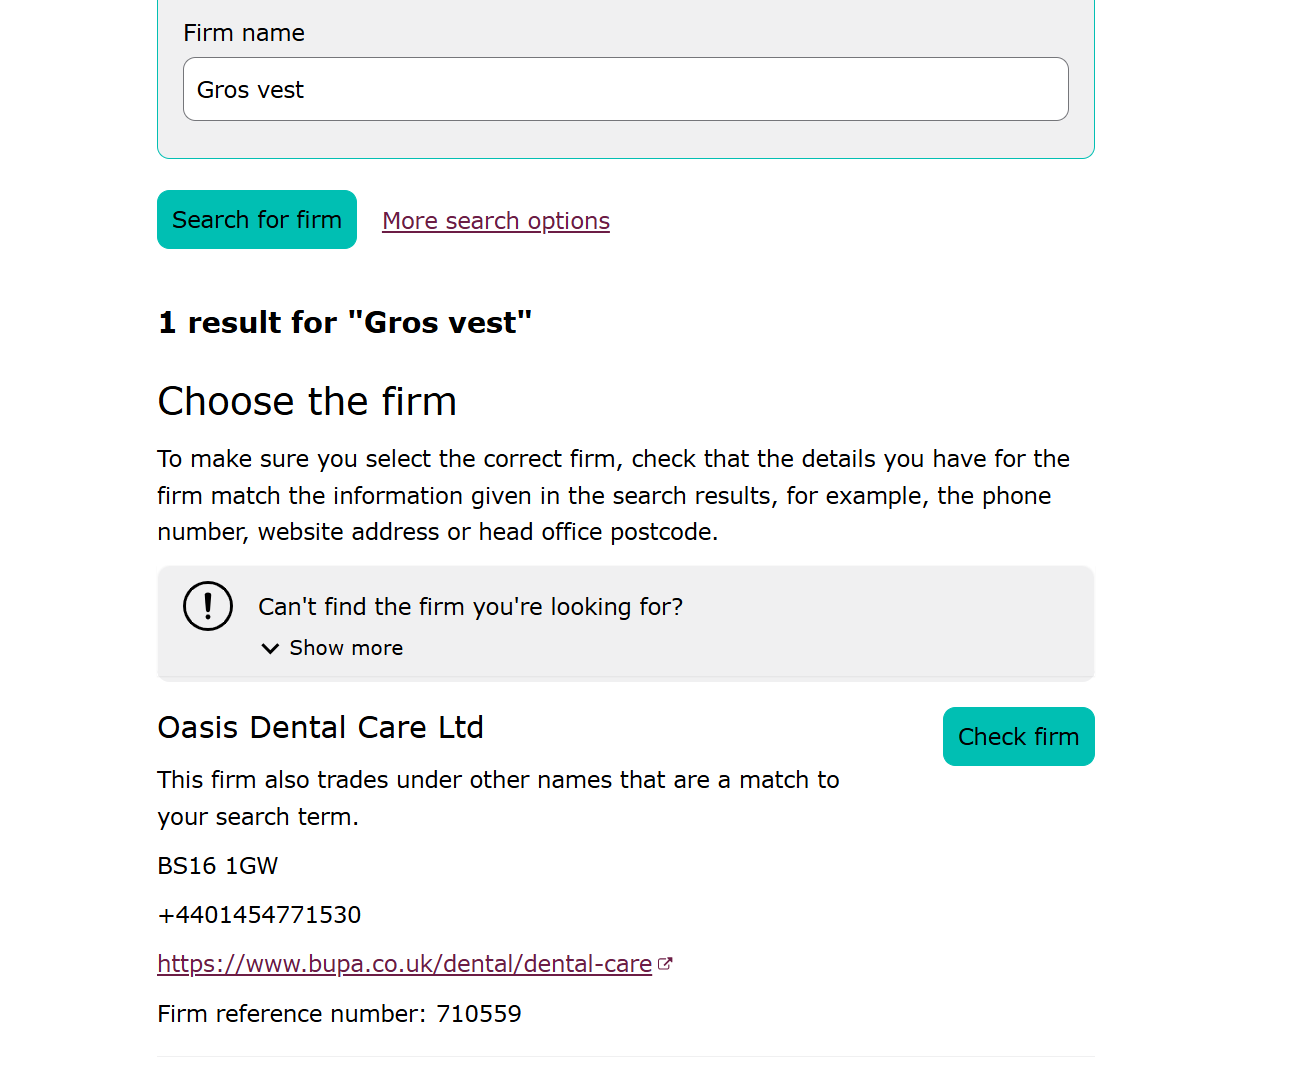The height and width of the screenshot is (1079, 1296).
Task: Click the Choose the firm heading
Action: click(307, 401)
